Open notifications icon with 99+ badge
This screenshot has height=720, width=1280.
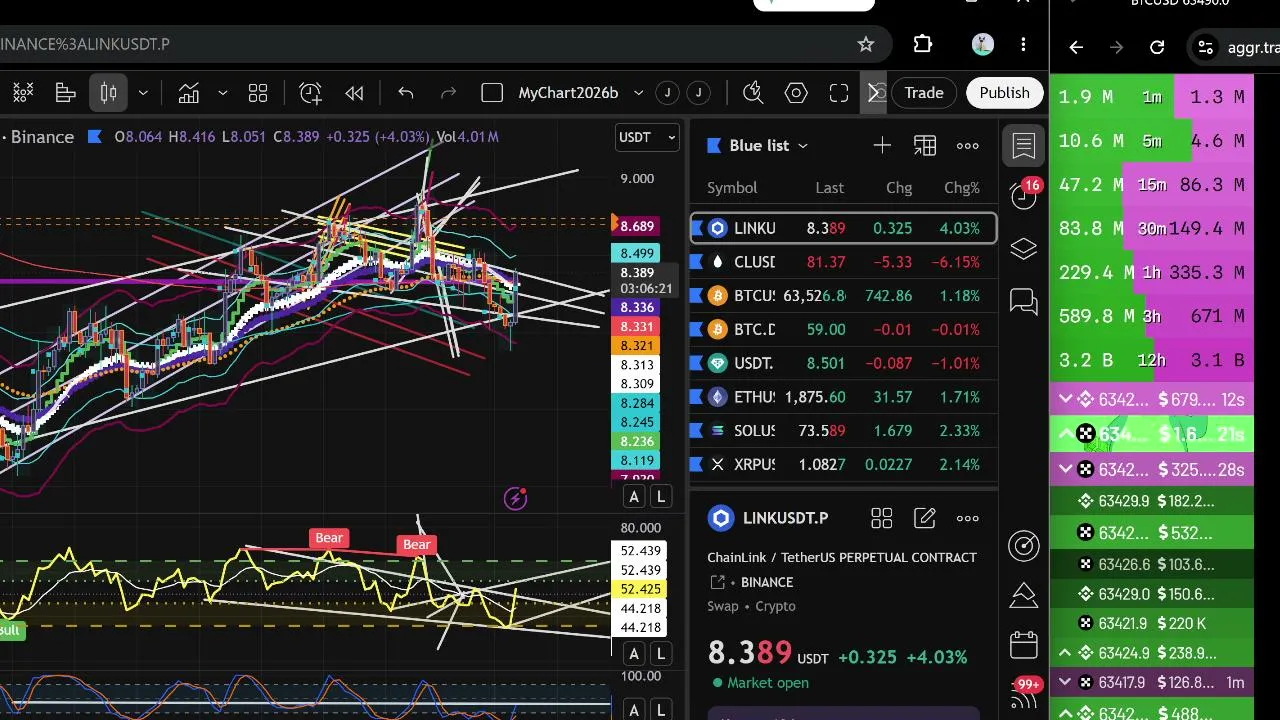point(1024,692)
